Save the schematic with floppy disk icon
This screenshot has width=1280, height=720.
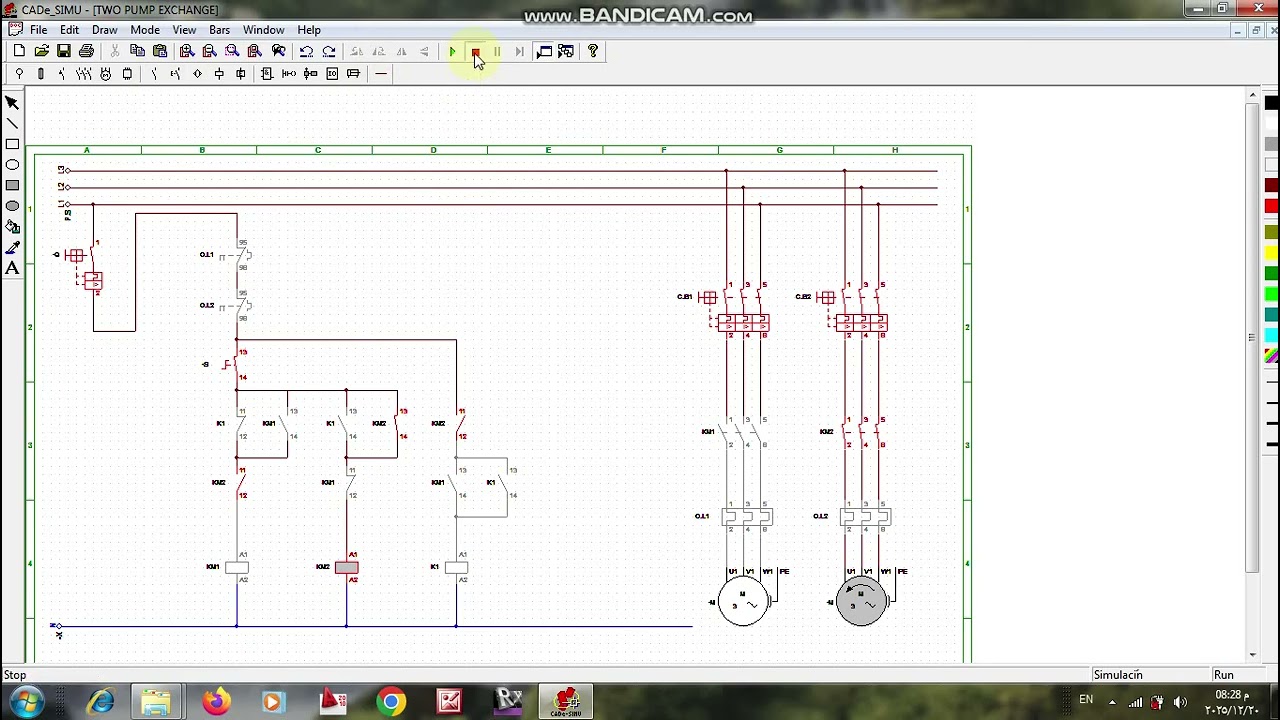pos(63,51)
